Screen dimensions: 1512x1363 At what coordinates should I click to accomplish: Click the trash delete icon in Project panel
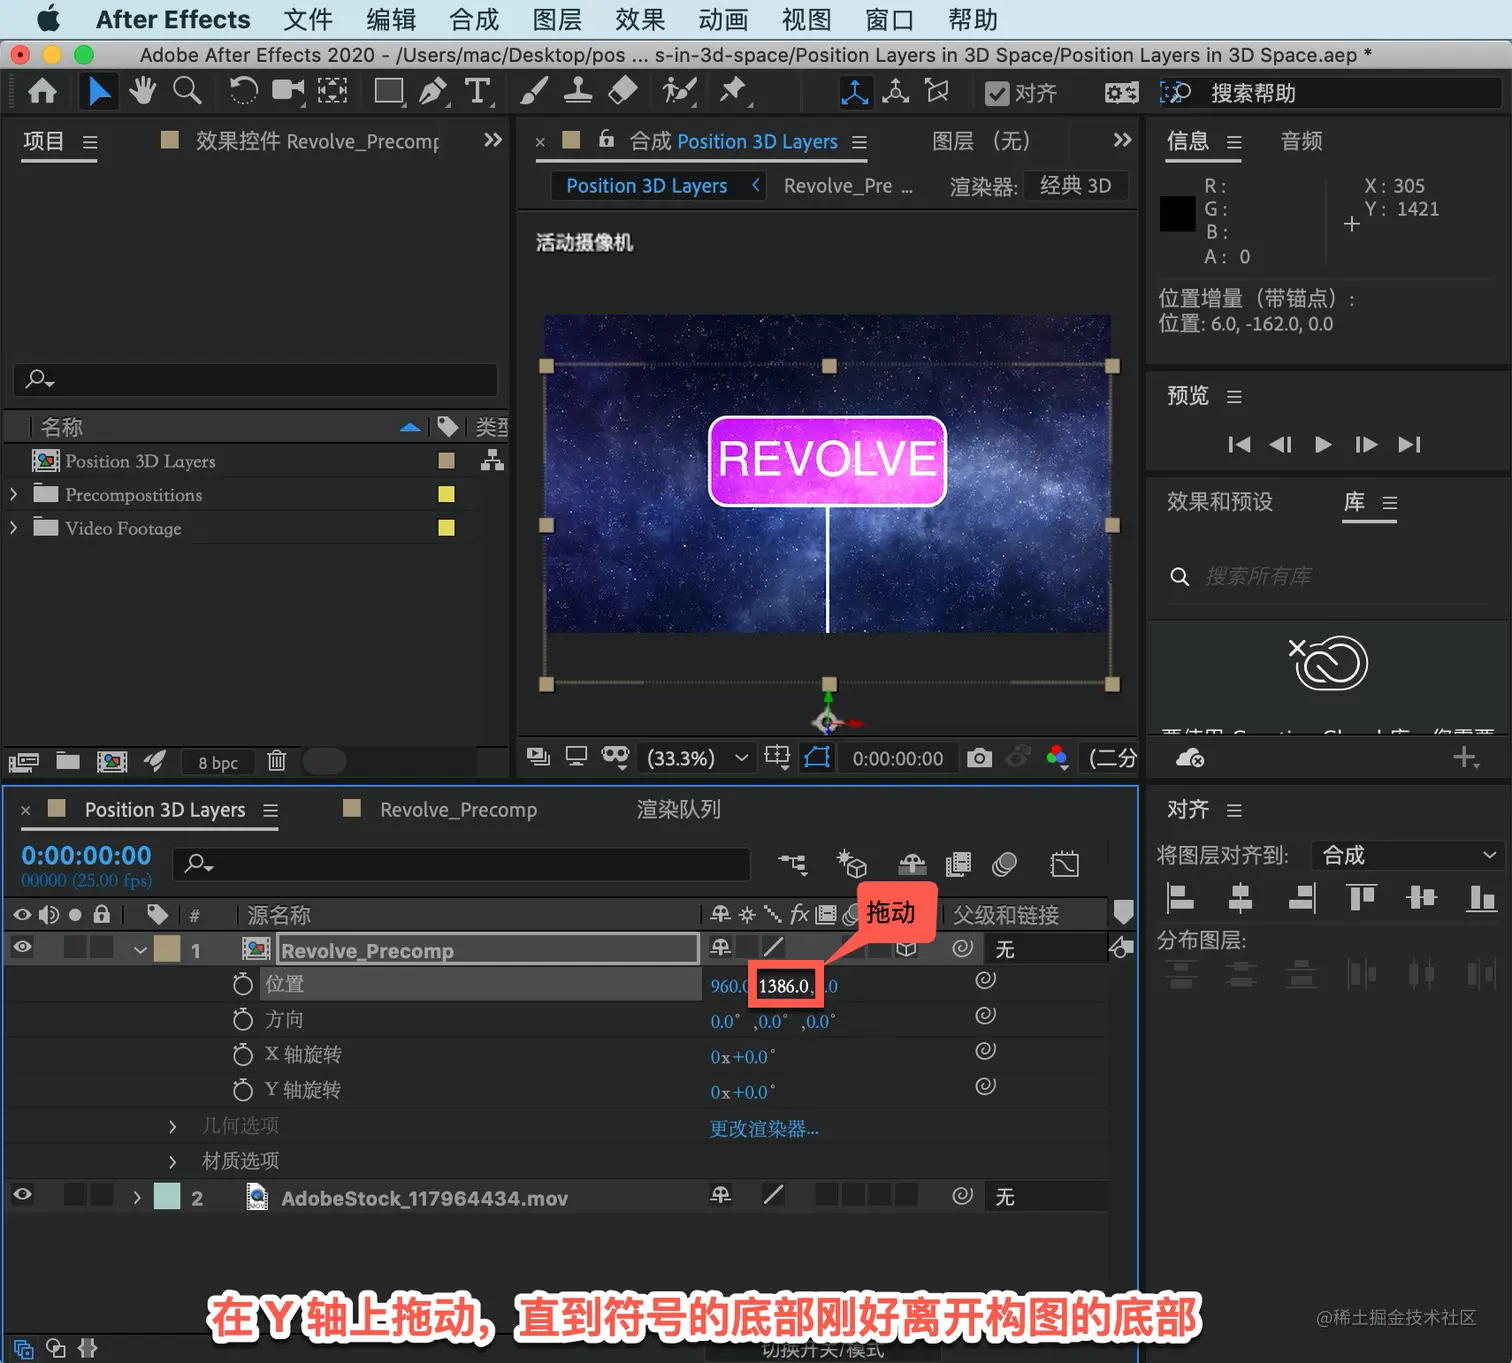click(277, 761)
